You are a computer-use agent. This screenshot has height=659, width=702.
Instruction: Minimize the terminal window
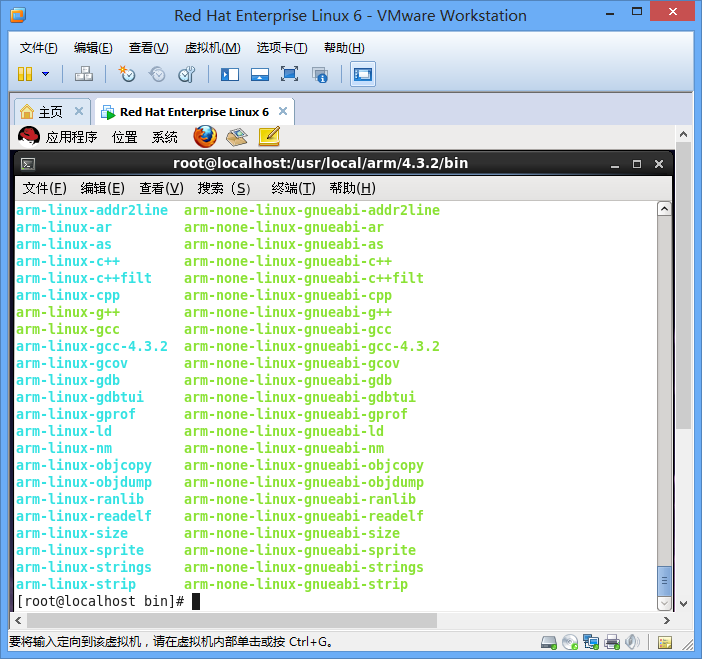tap(615, 165)
